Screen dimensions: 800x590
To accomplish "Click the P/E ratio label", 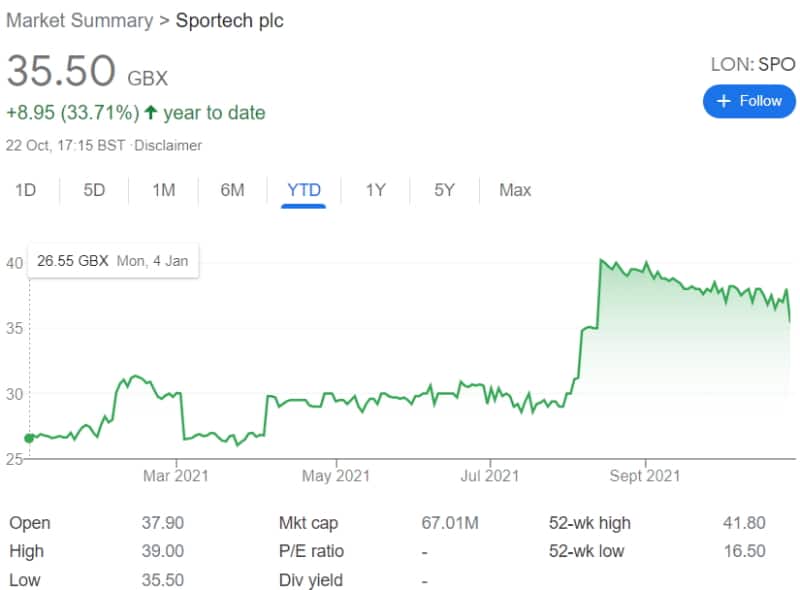I will pos(311,551).
